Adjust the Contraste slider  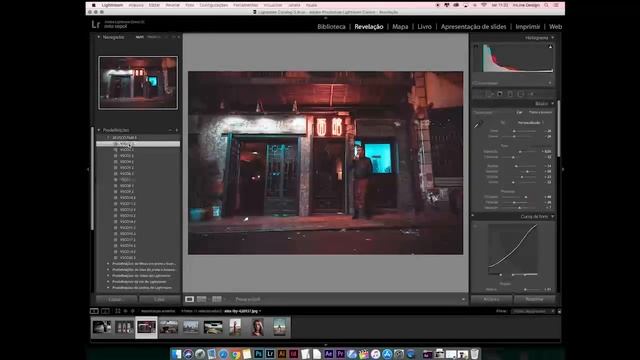(x=513, y=157)
